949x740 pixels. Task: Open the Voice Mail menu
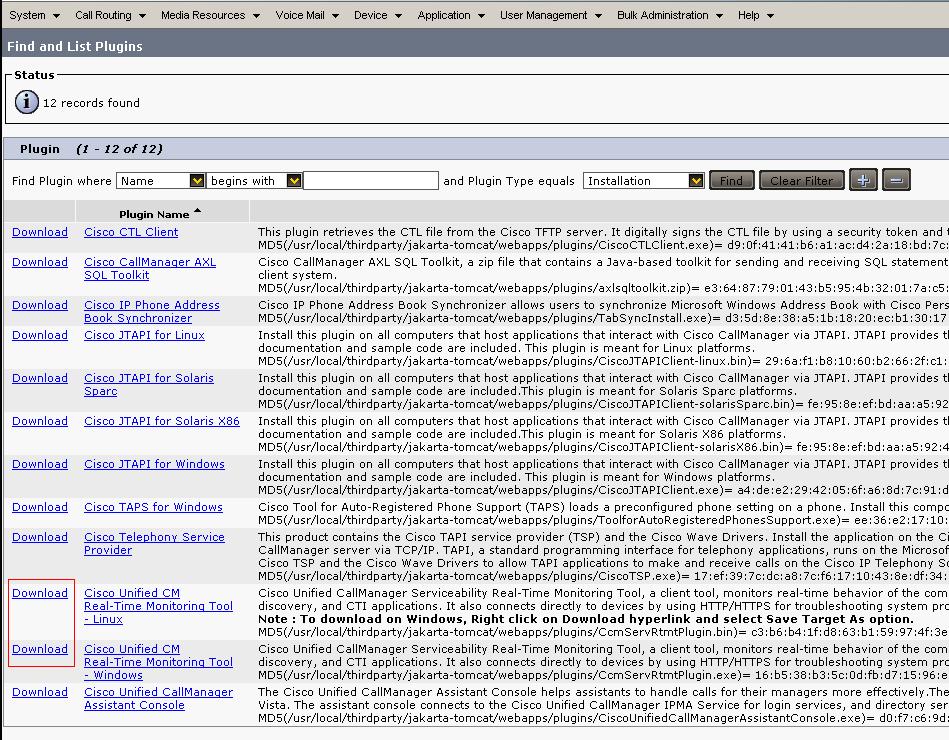[x=307, y=15]
